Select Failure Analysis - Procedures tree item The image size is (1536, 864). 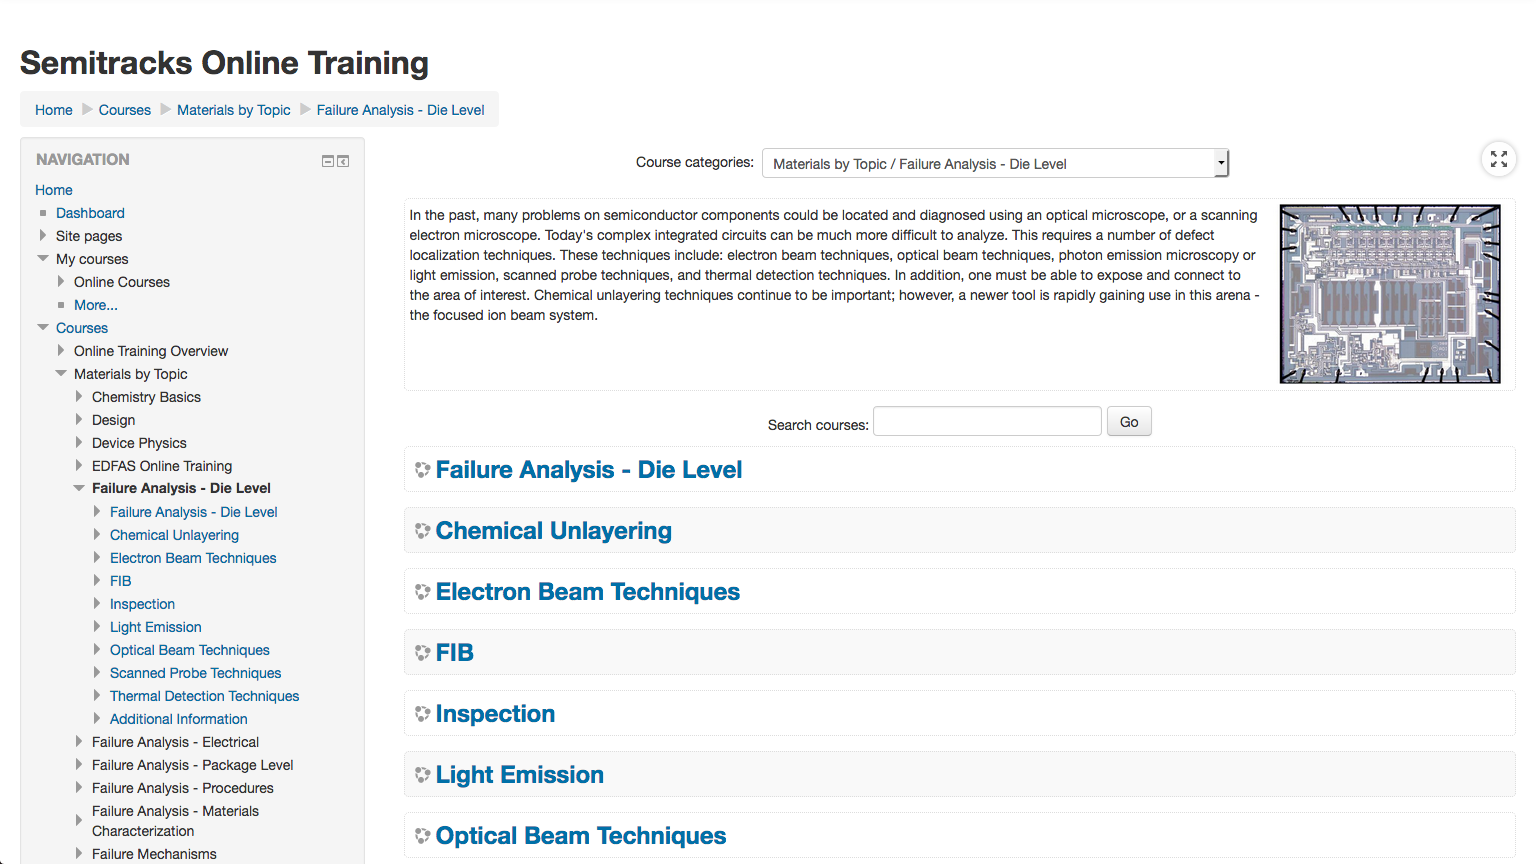click(183, 788)
